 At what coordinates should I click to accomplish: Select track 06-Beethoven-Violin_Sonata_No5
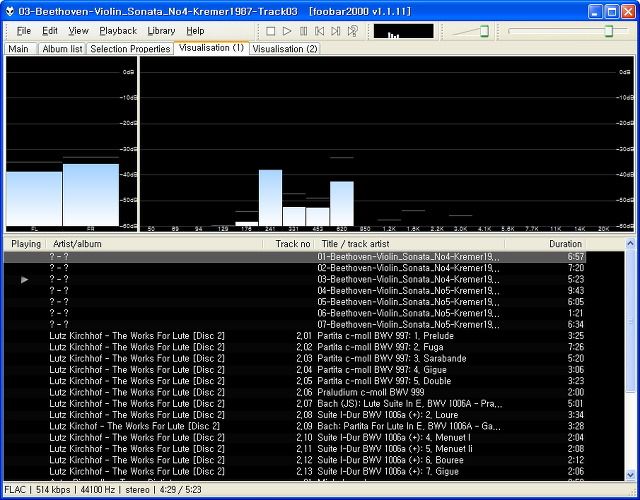click(x=295, y=313)
